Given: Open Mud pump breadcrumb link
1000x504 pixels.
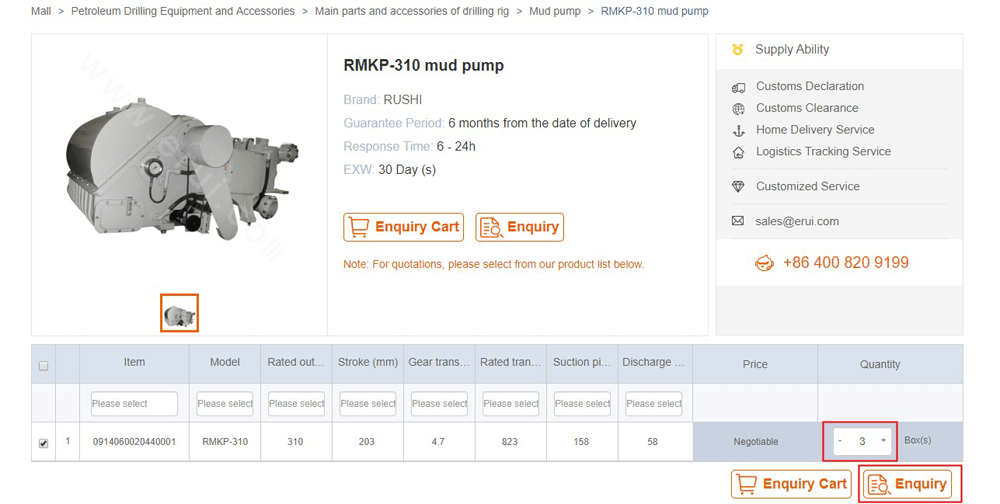Looking at the screenshot, I should click(555, 11).
